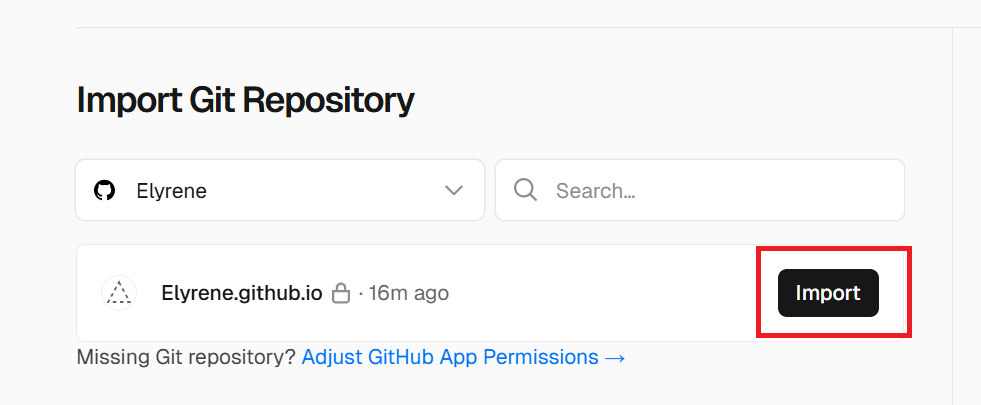Image resolution: width=981 pixels, height=405 pixels.
Task: Select the Elyrene.github.io repository name
Action: click(x=241, y=293)
